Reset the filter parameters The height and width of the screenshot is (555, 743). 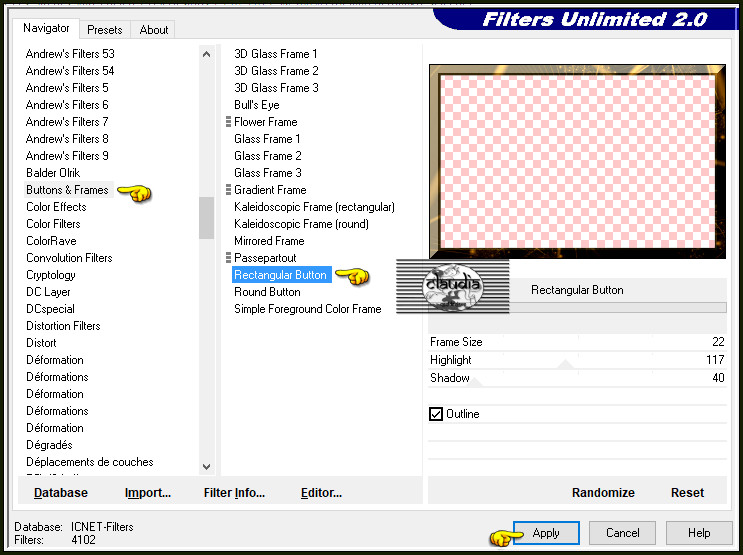(687, 492)
